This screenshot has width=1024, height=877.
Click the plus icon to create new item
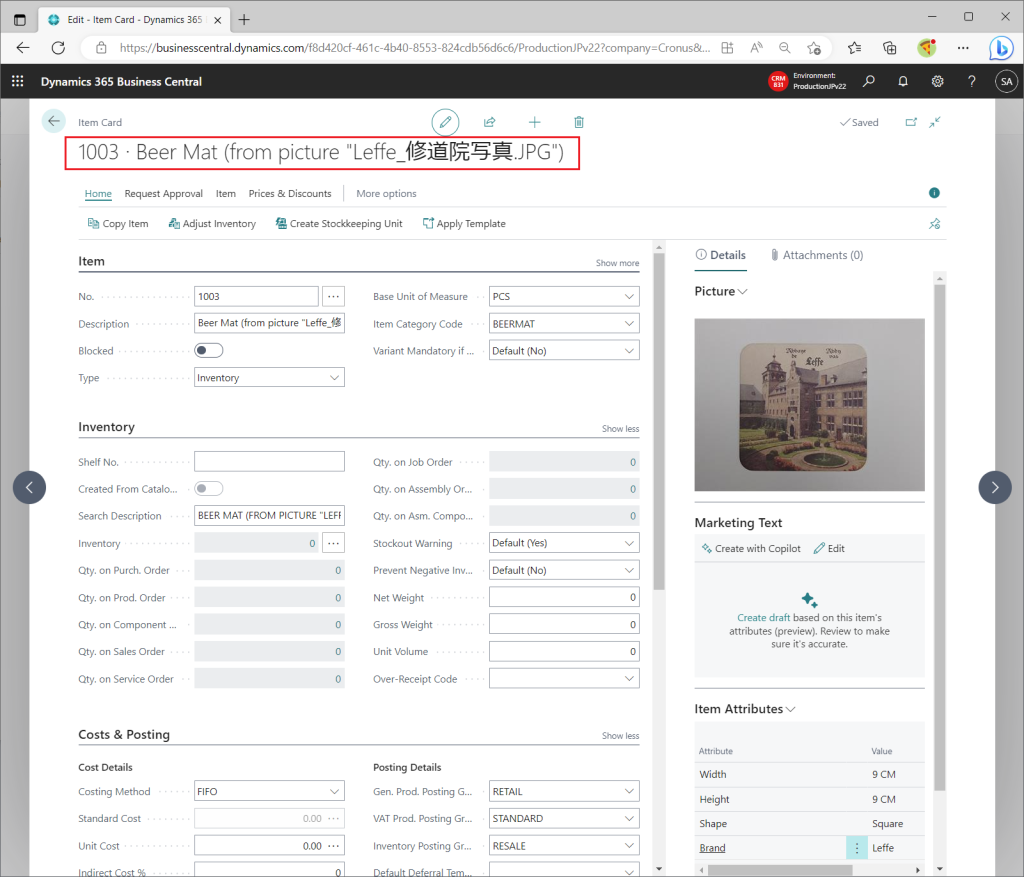534,122
